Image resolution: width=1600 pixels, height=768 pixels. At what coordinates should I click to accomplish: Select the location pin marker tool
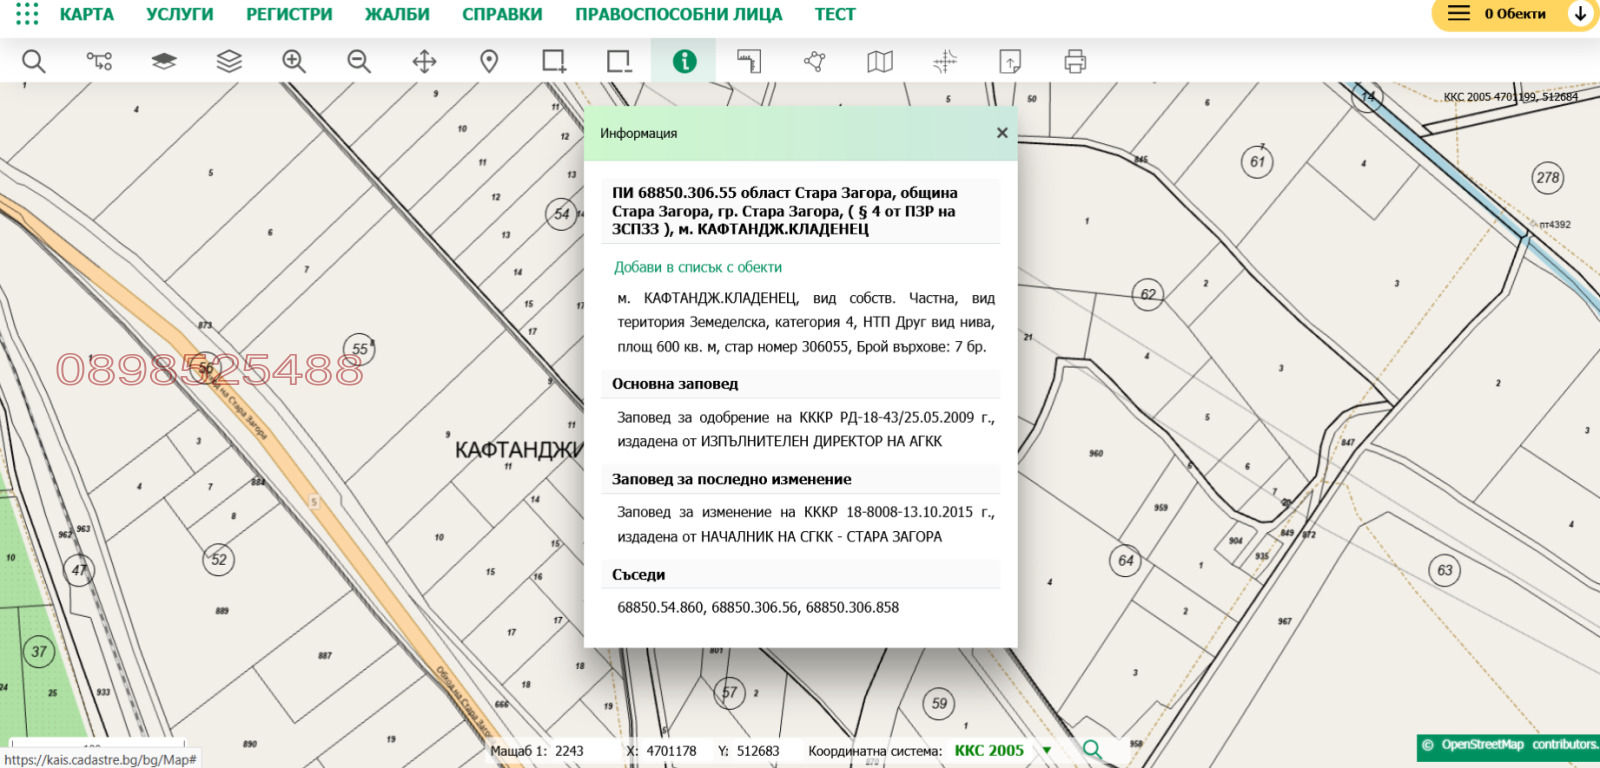[489, 62]
